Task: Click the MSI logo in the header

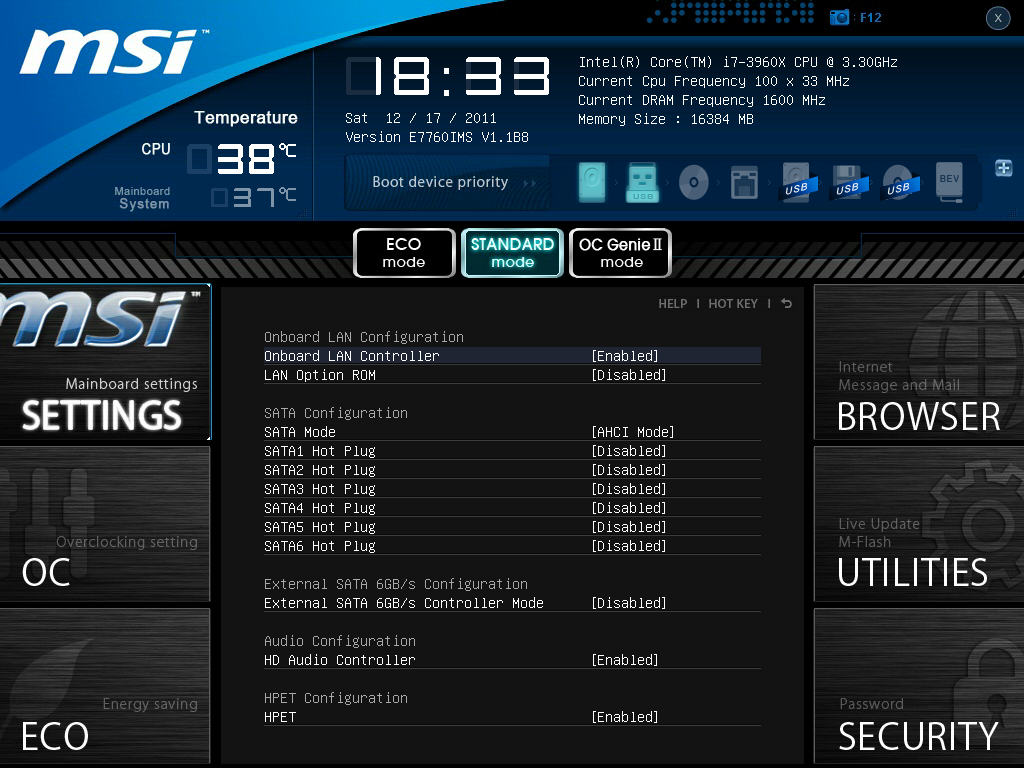Action: pos(112,51)
